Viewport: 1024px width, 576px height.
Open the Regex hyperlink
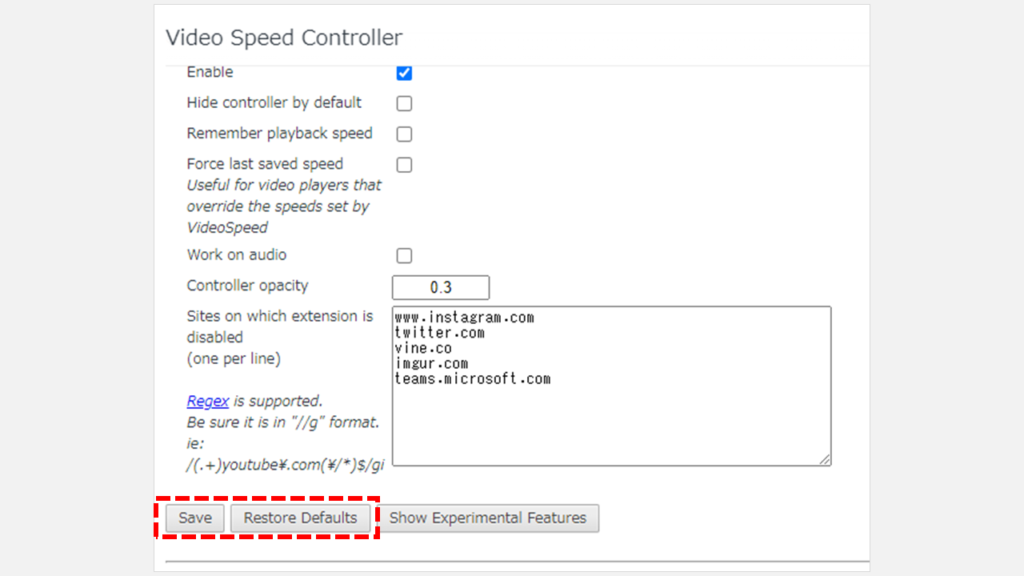[x=207, y=401]
